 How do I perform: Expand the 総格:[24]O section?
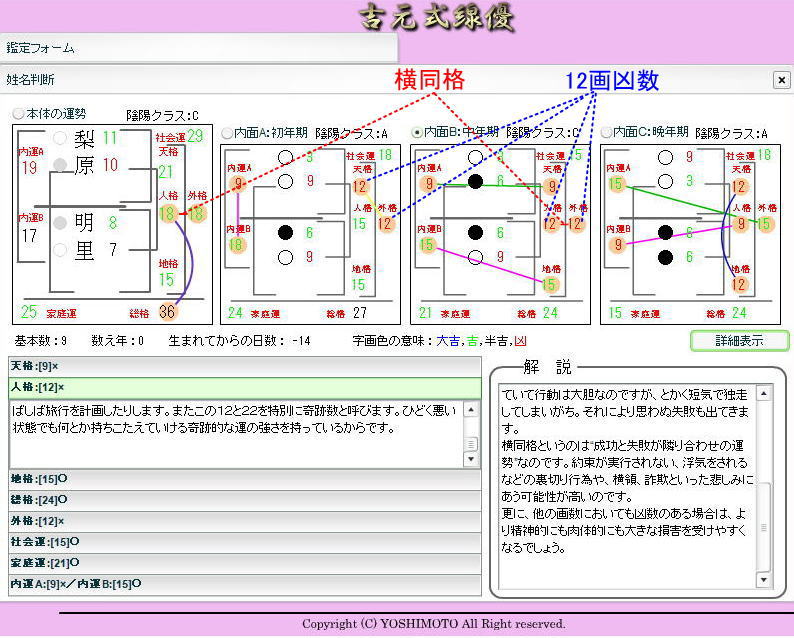[x=245, y=499]
